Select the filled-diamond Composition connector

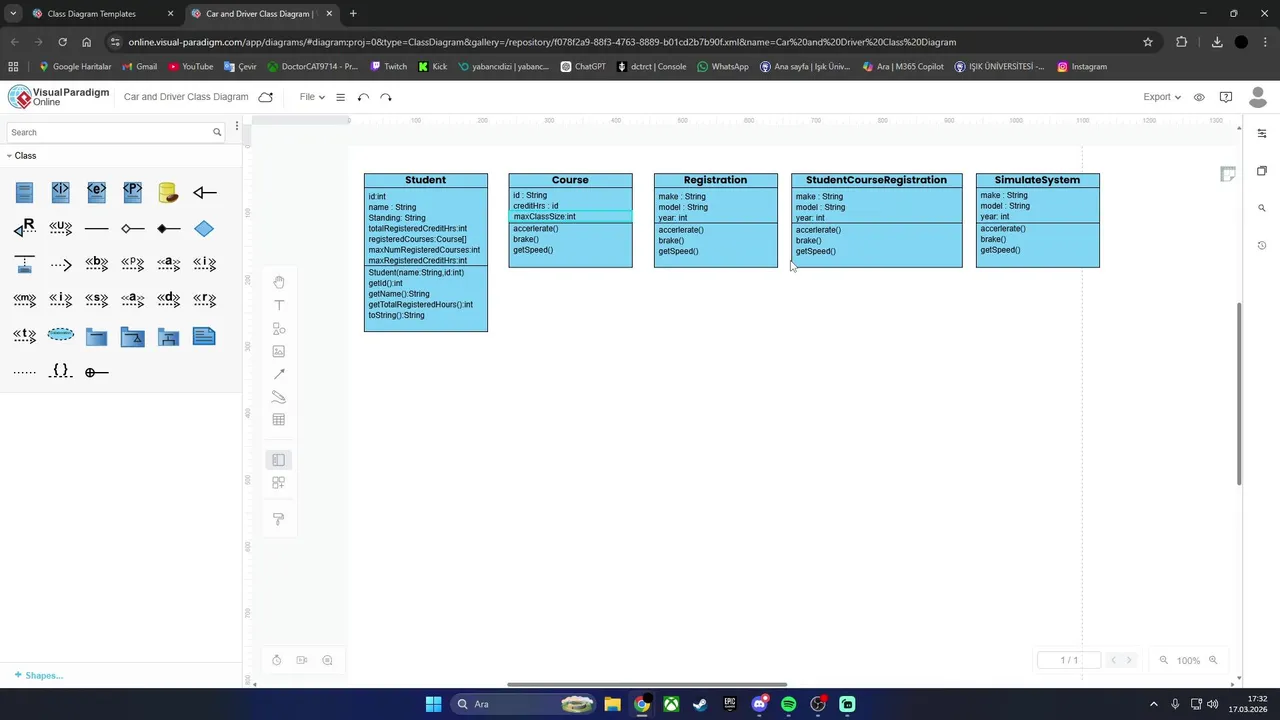pyautogui.click(x=168, y=229)
